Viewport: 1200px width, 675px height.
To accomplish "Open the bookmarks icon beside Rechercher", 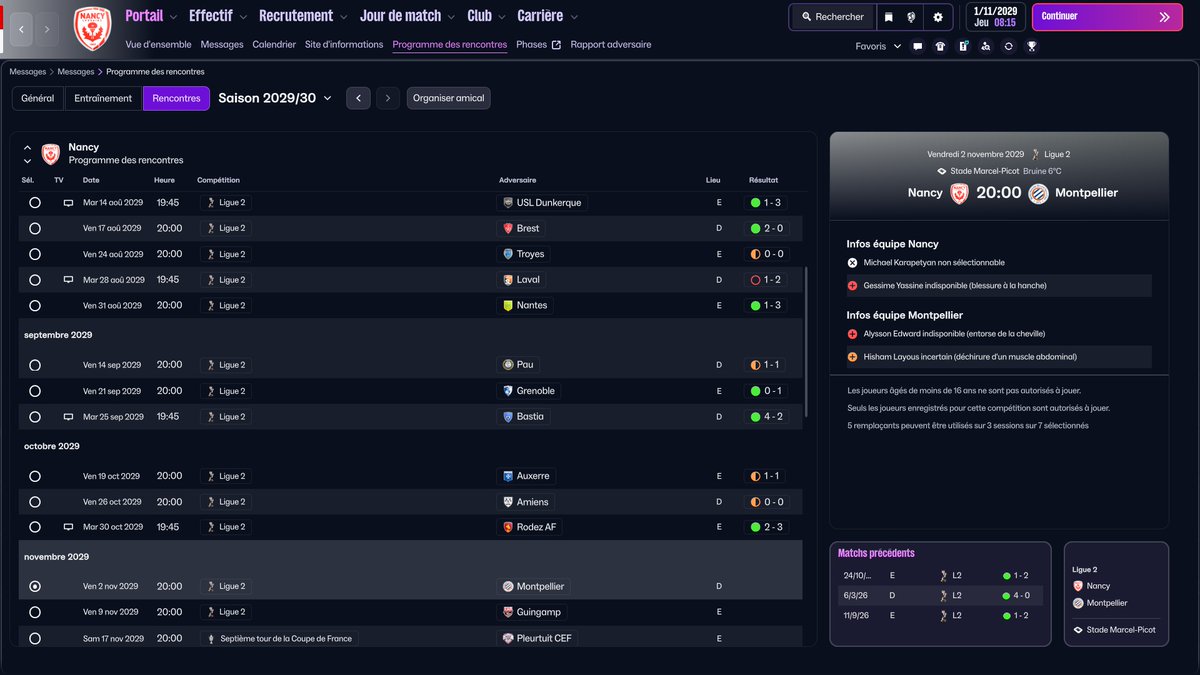I will tap(887, 17).
